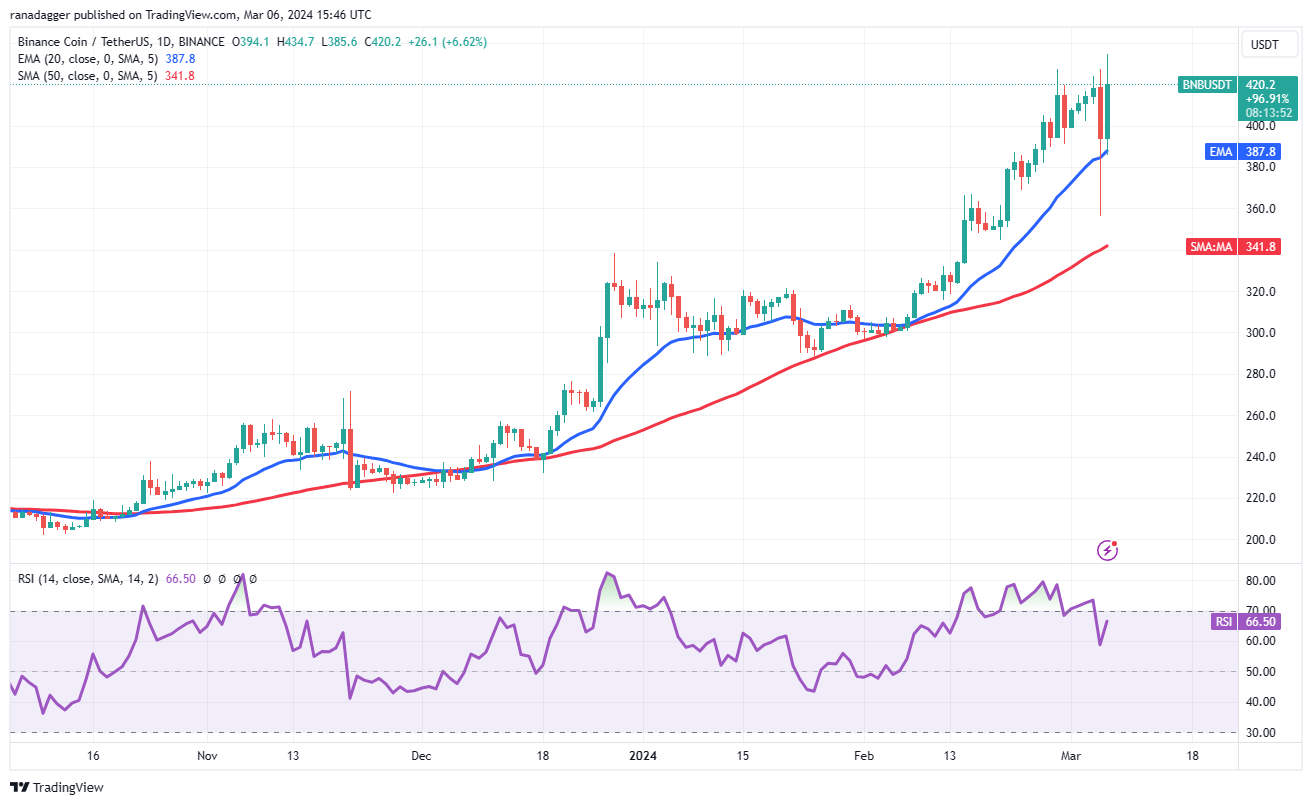Click the blue EMA price scale label
The width and height of the screenshot is (1312, 805).
click(x=1221, y=152)
